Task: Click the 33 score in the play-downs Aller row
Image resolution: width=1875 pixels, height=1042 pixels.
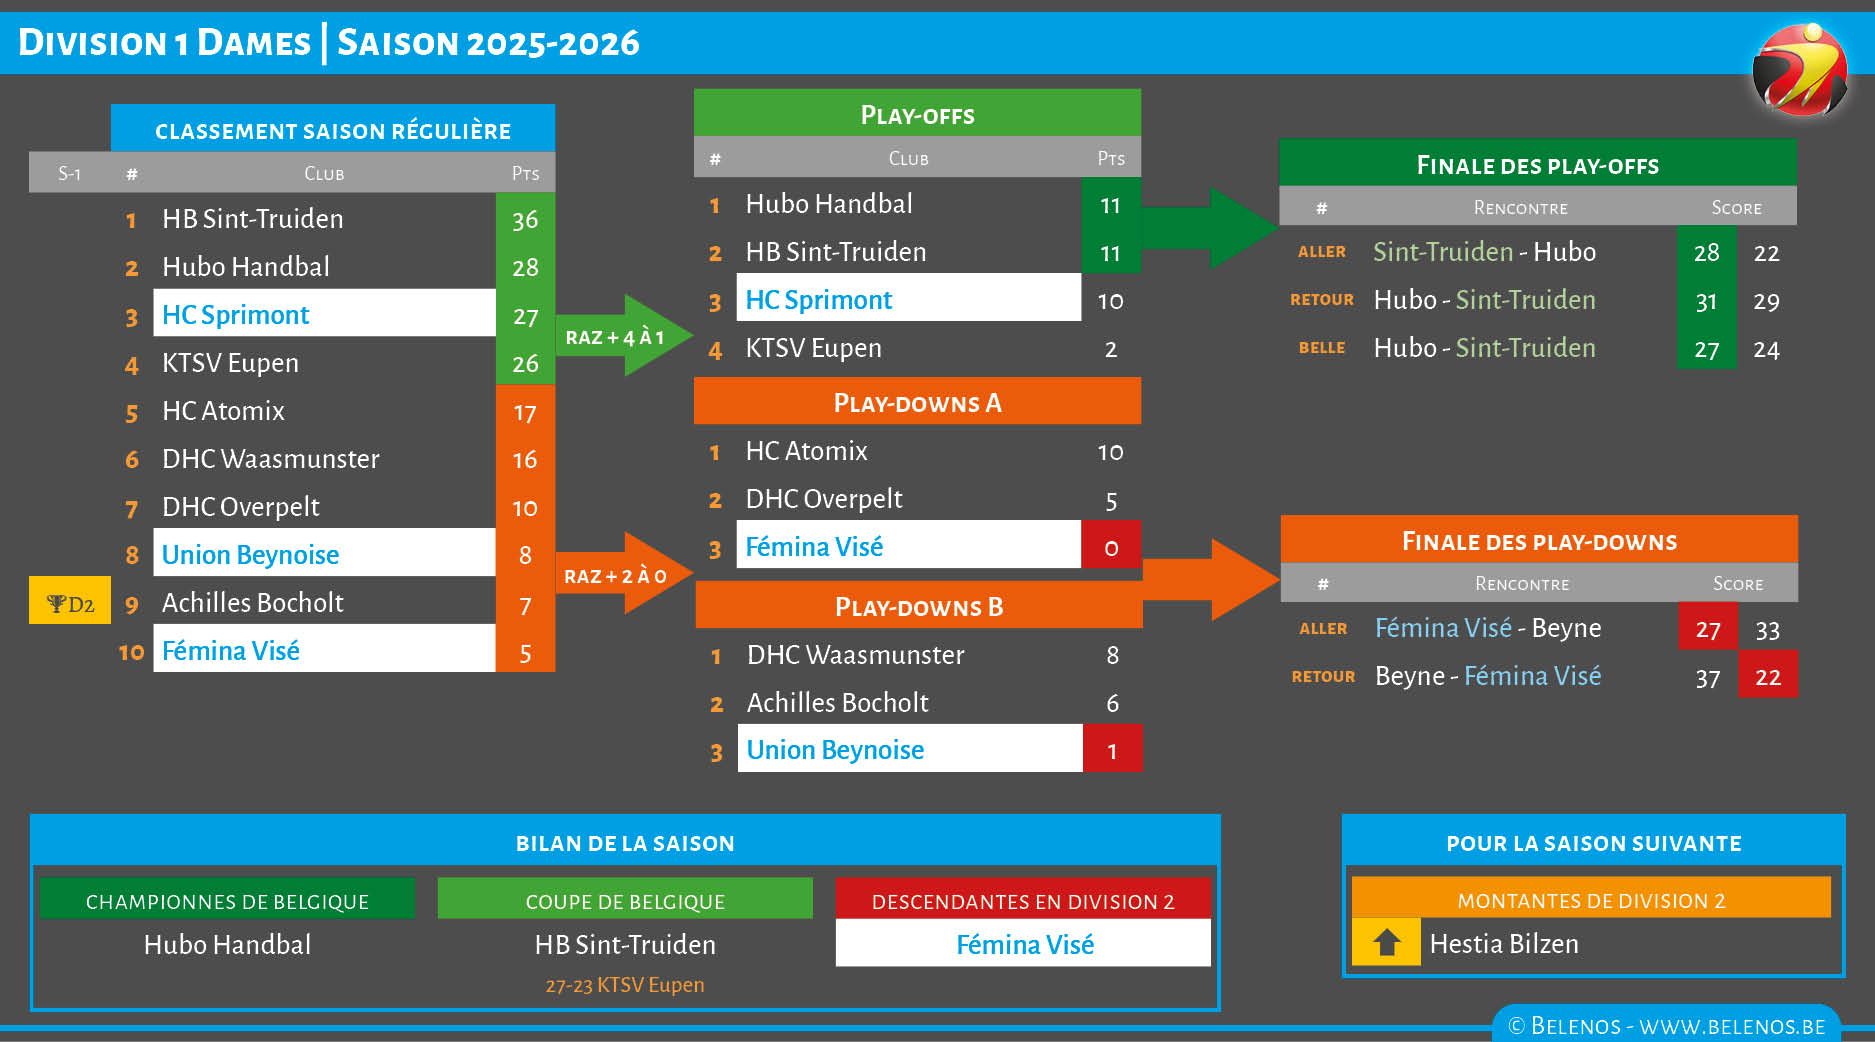Action: (1767, 629)
